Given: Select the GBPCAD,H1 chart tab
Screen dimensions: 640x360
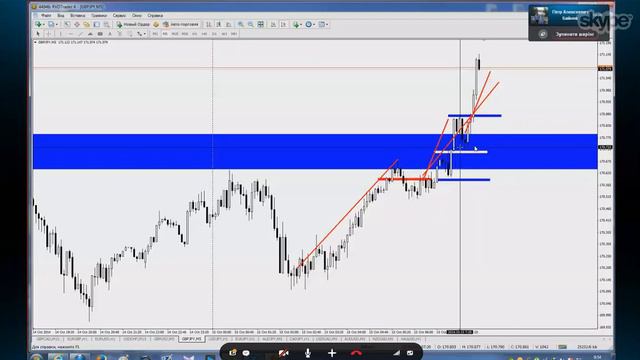Looking at the screenshot, I should click(48, 339).
